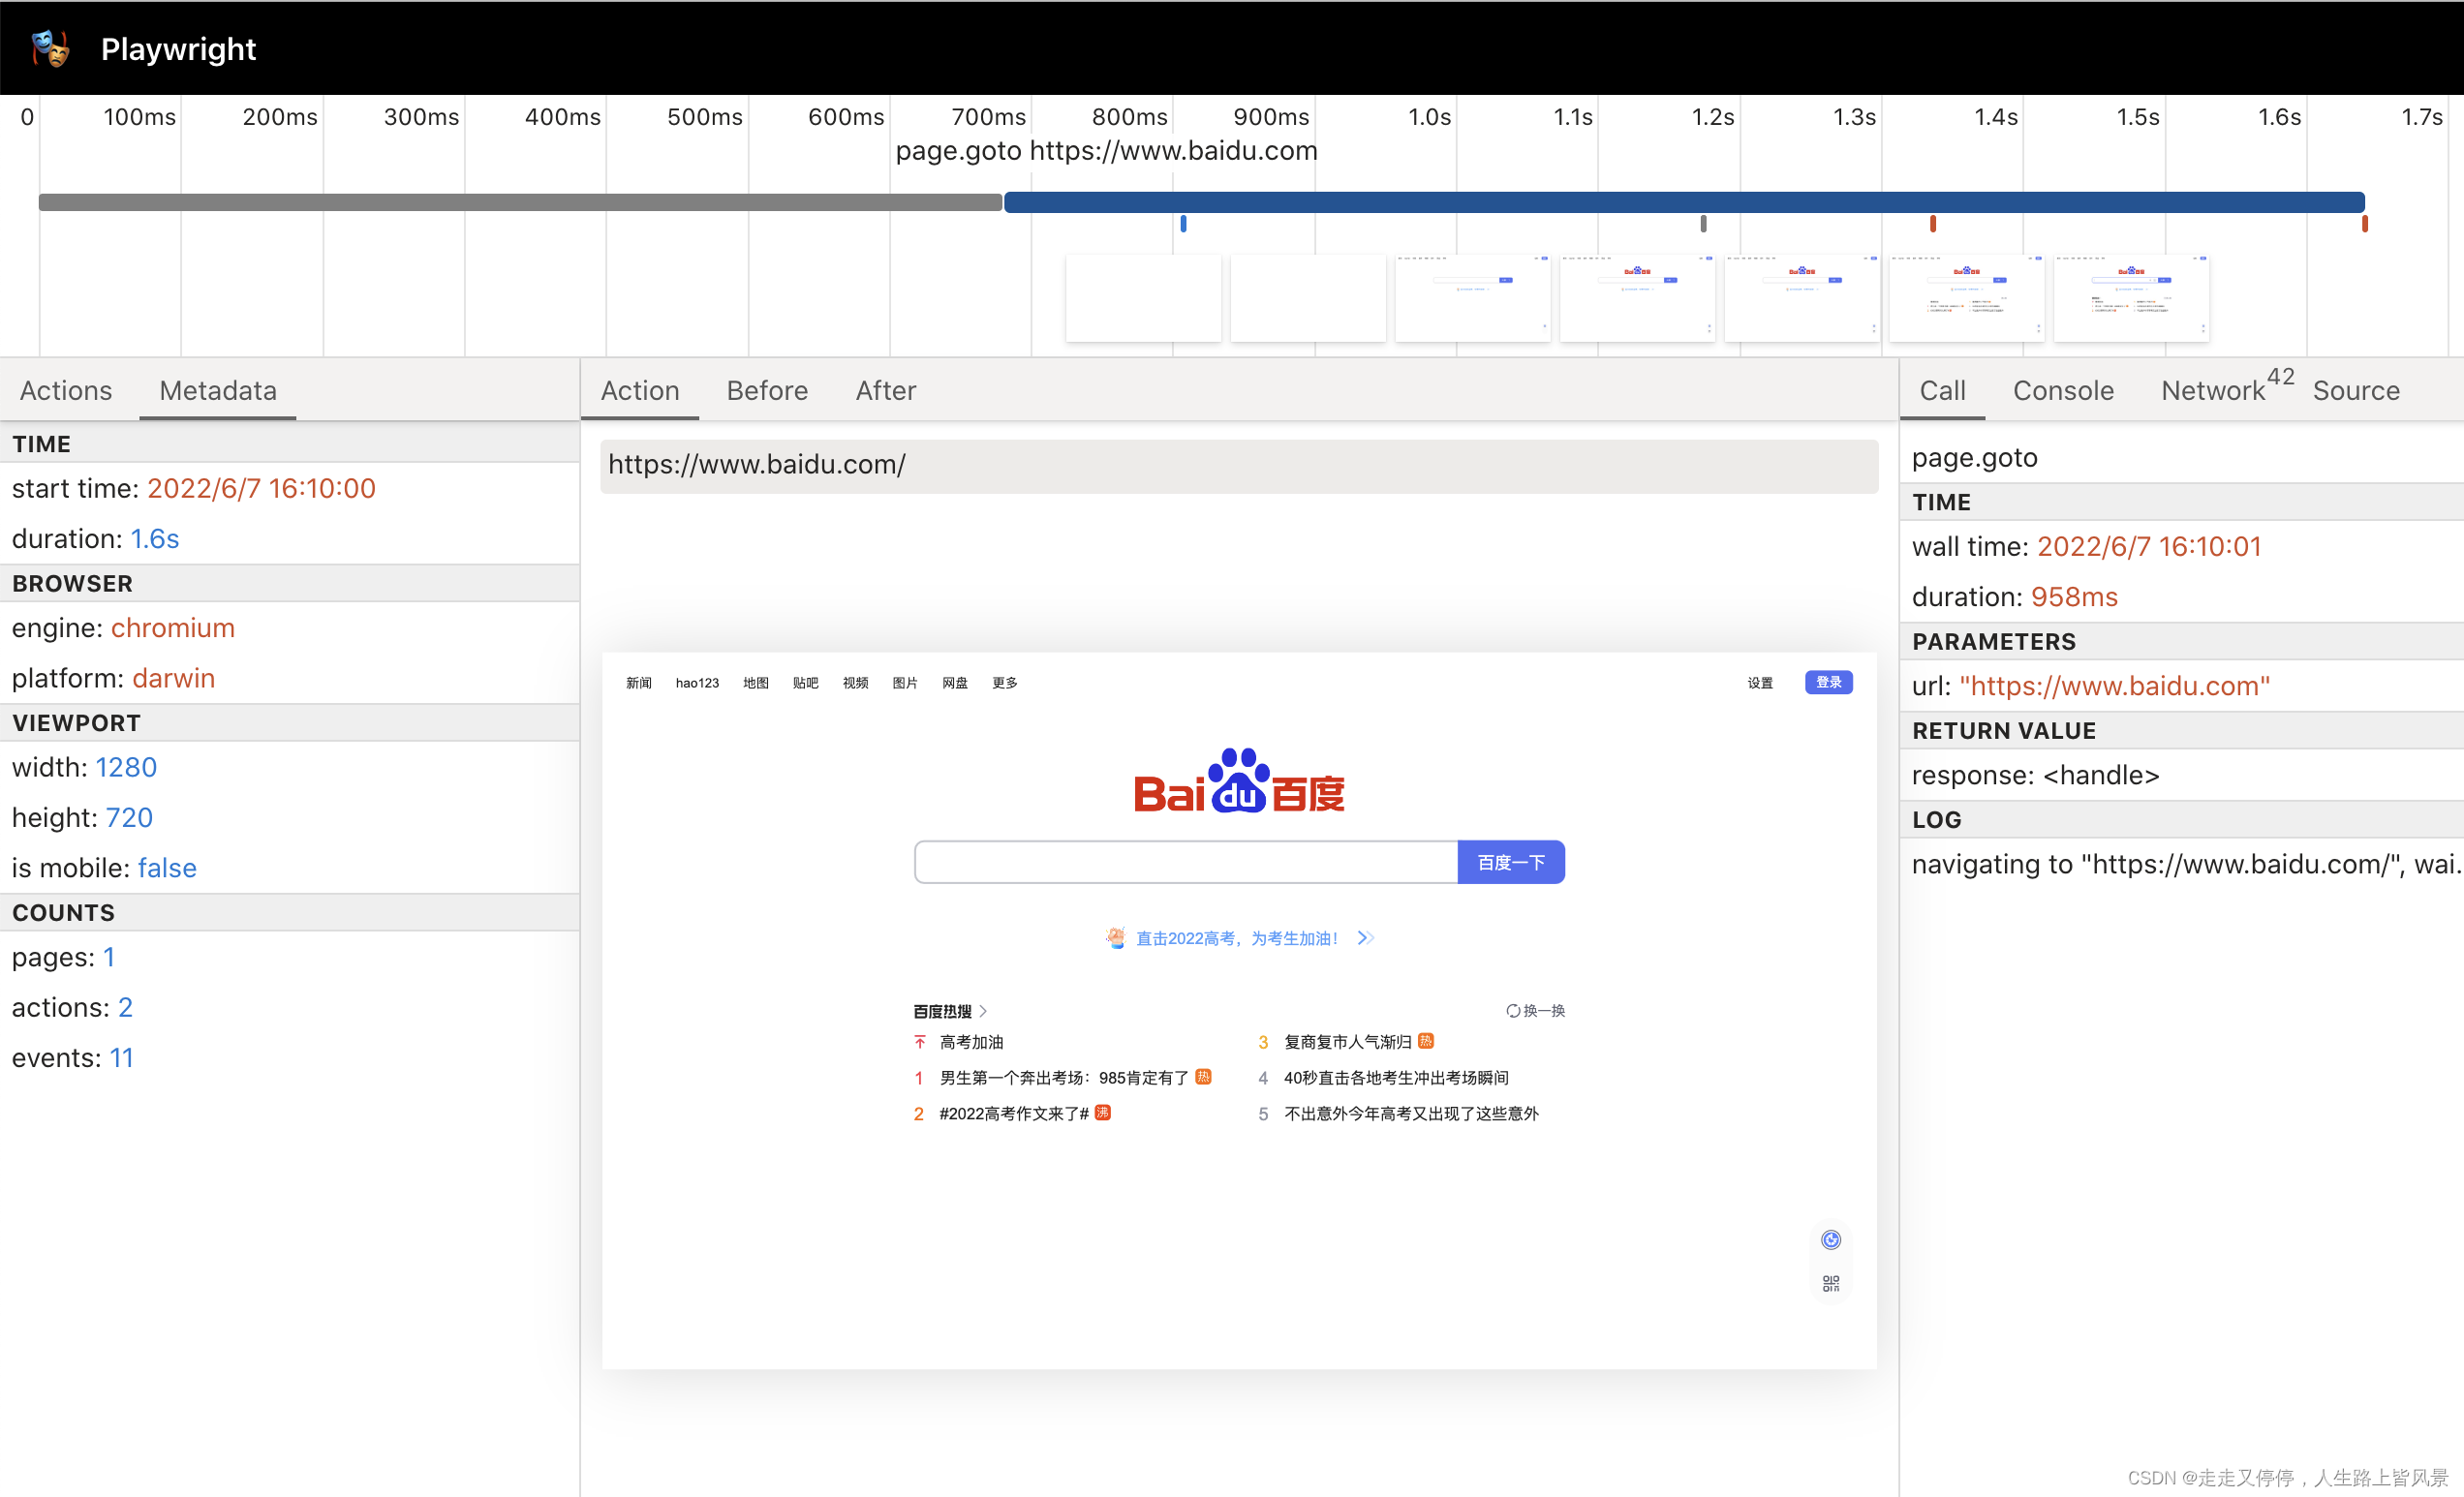Click the mascot icon before 直击2022高考
Viewport: 2464px width, 1497px height.
pyautogui.click(x=1115, y=937)
